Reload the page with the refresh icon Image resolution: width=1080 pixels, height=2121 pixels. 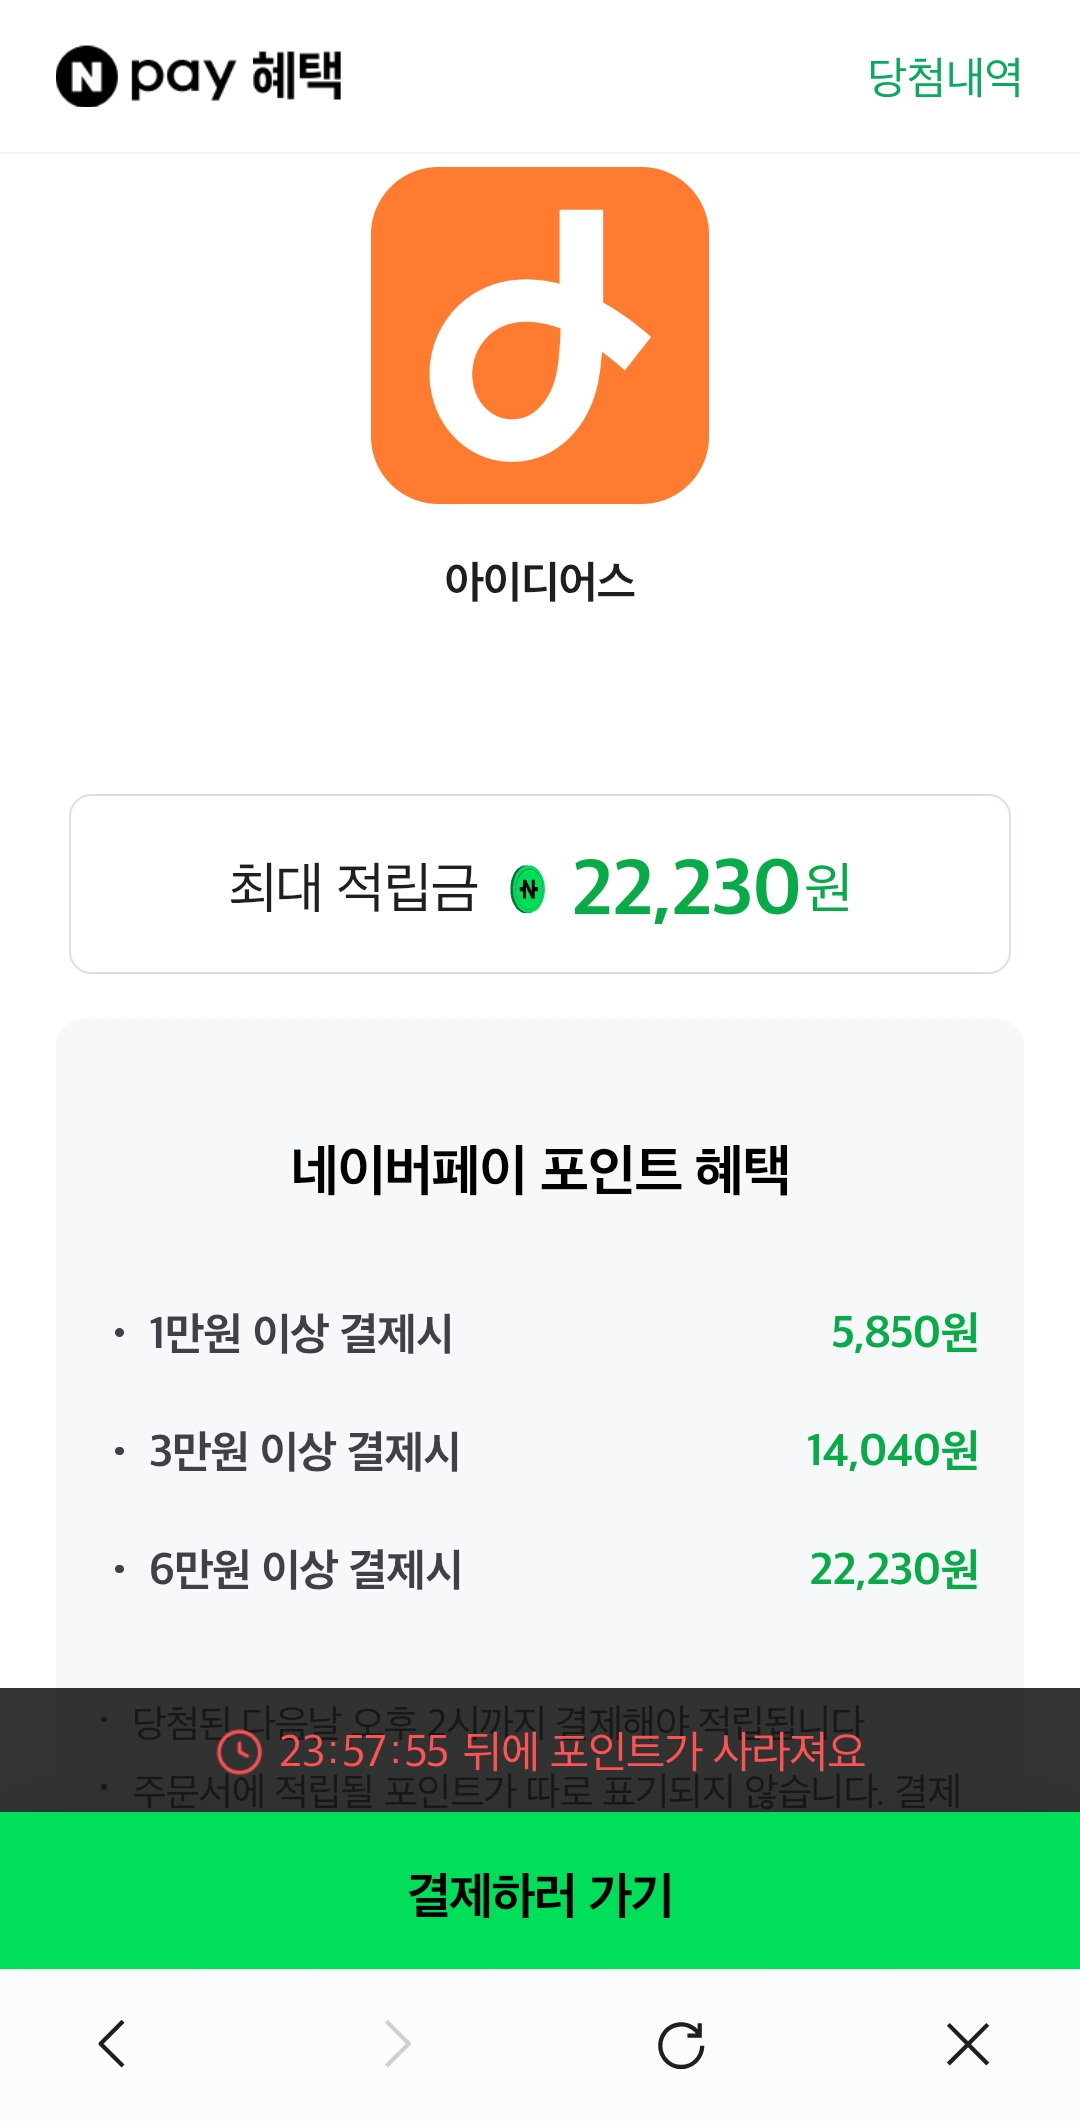click(681, 2044)
